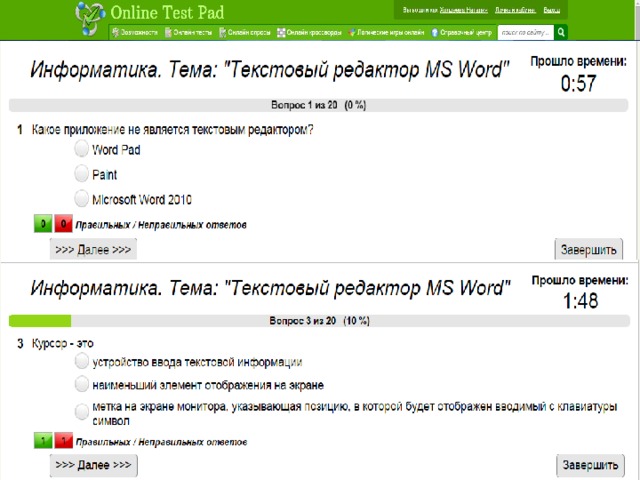
Task: Choose 'устройство ввода текстовой информации' radio button
Action: (x=82, y=361)
